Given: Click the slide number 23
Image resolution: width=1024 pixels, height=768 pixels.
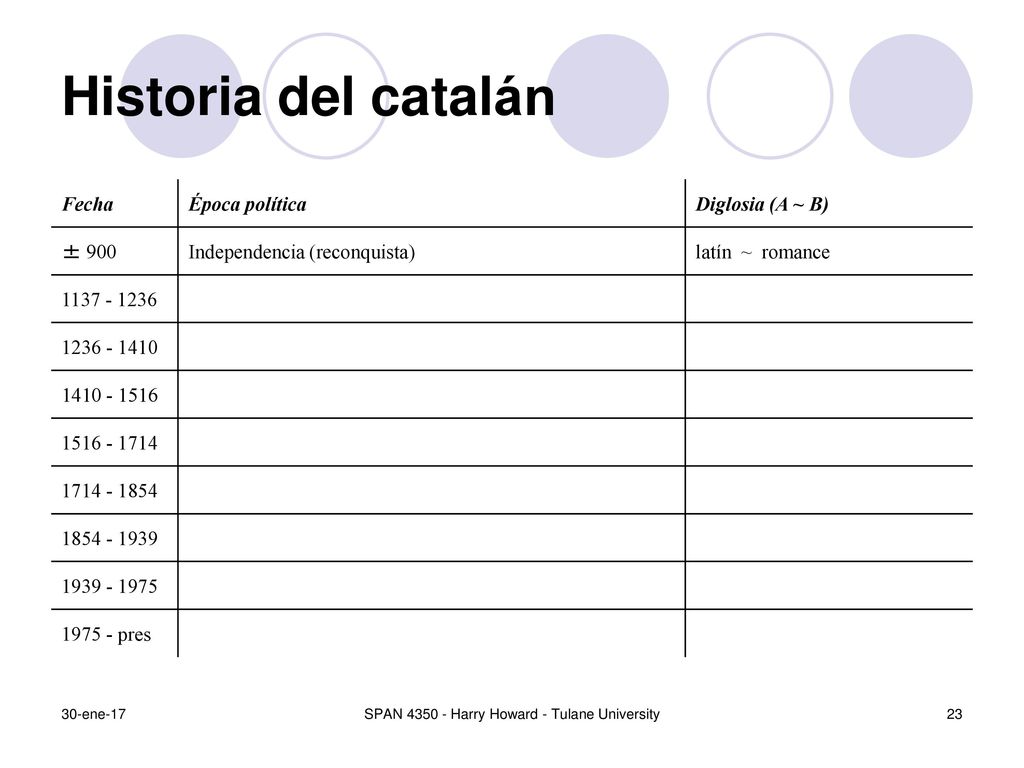Looking at the screenshot, I should click(954, 714).
